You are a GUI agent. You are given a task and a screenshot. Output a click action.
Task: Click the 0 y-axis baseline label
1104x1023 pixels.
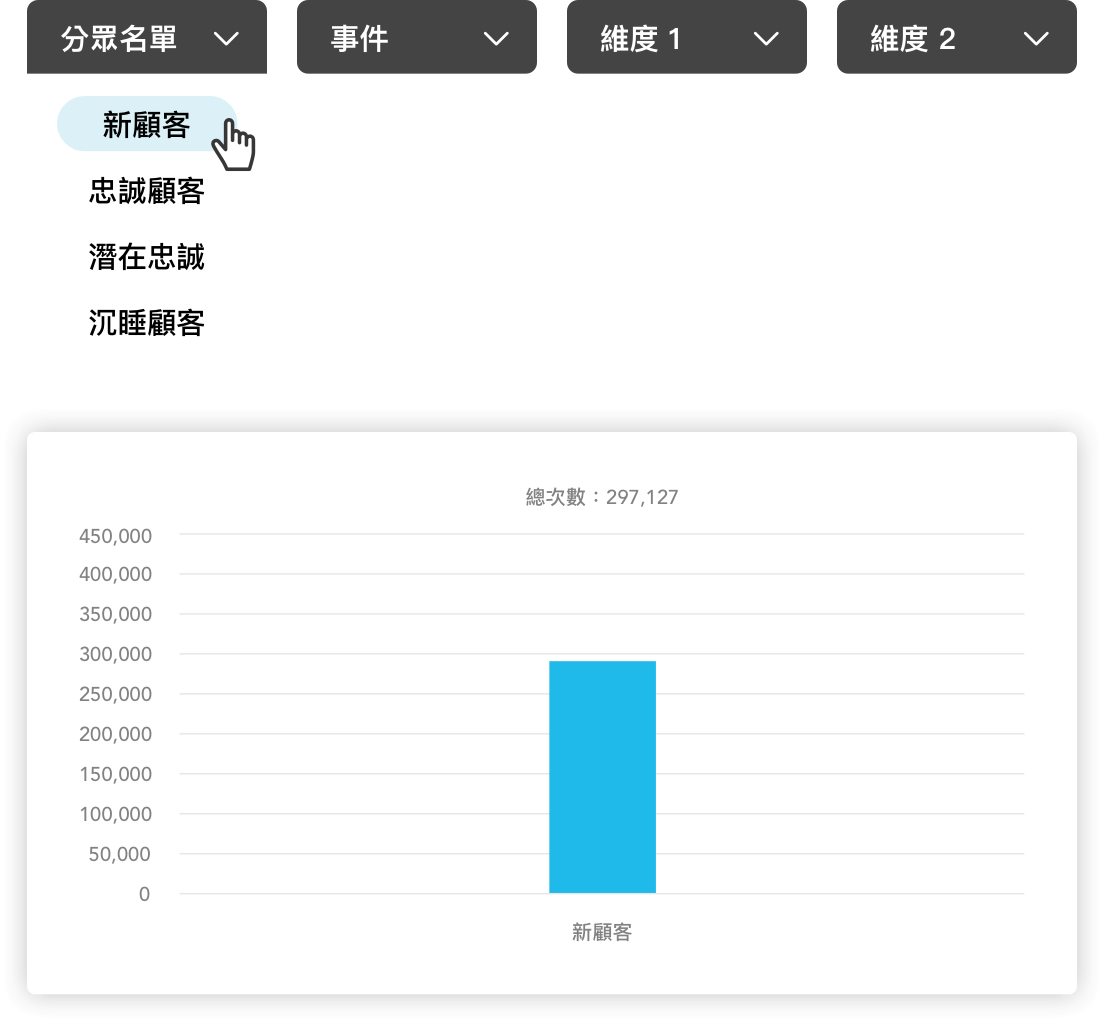point(144,894)
